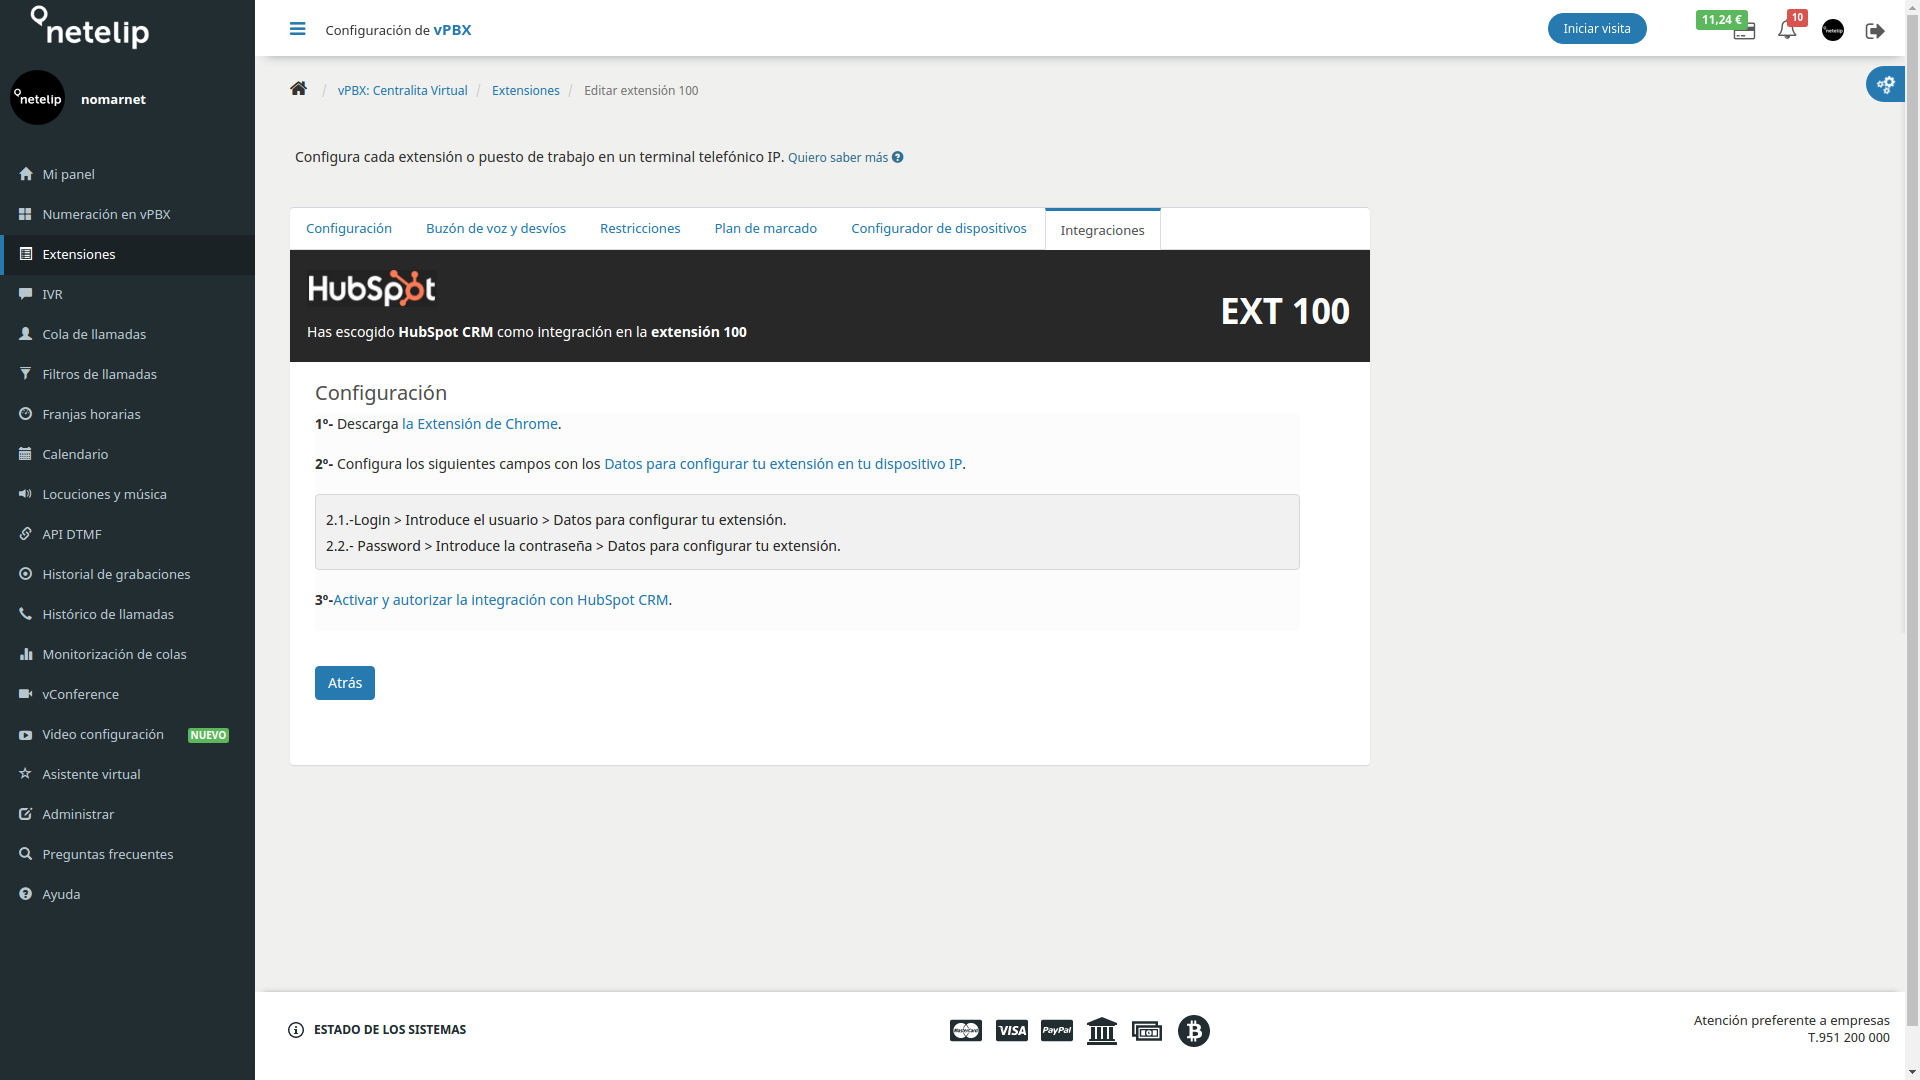Open Extensiones breadcrumb link
The height and width of the screenshot is (1080, 1920).
(526, 90)
